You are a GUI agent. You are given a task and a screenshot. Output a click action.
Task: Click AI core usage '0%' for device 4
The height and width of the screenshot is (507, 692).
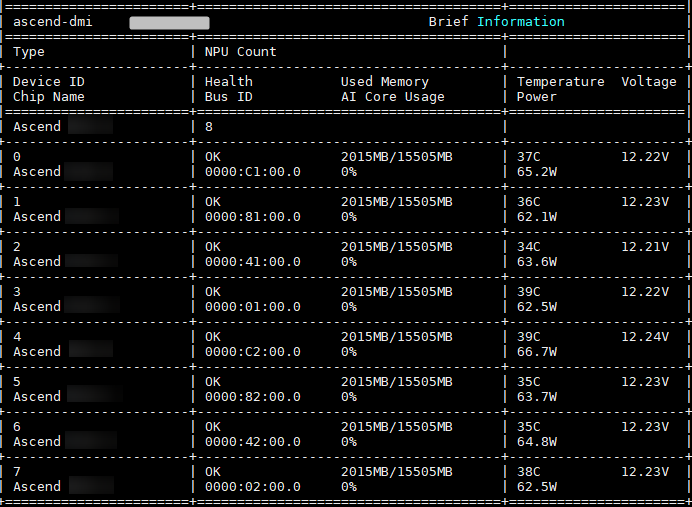tap(349, 352)
